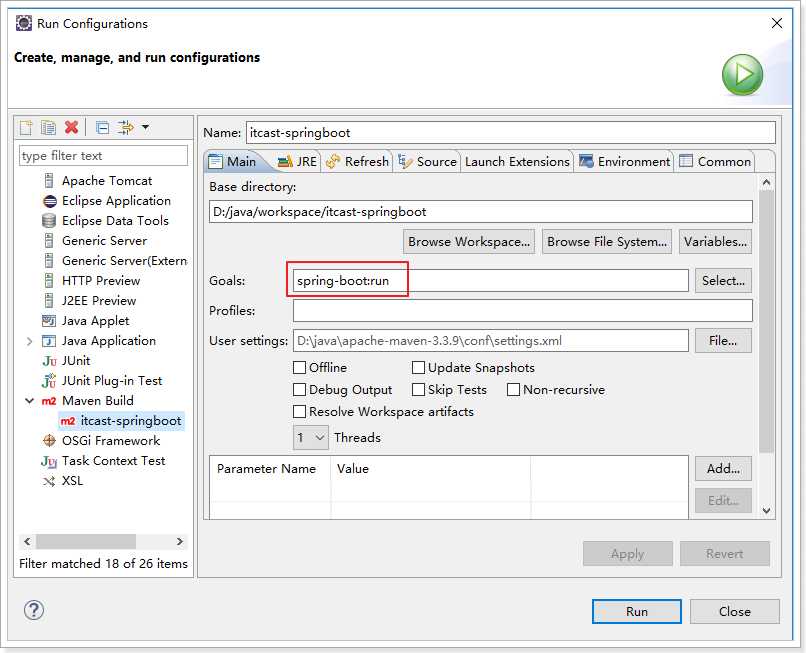Enable the Non-recursive checkbox
Screen dimensions: 806x653
[513, 390]
